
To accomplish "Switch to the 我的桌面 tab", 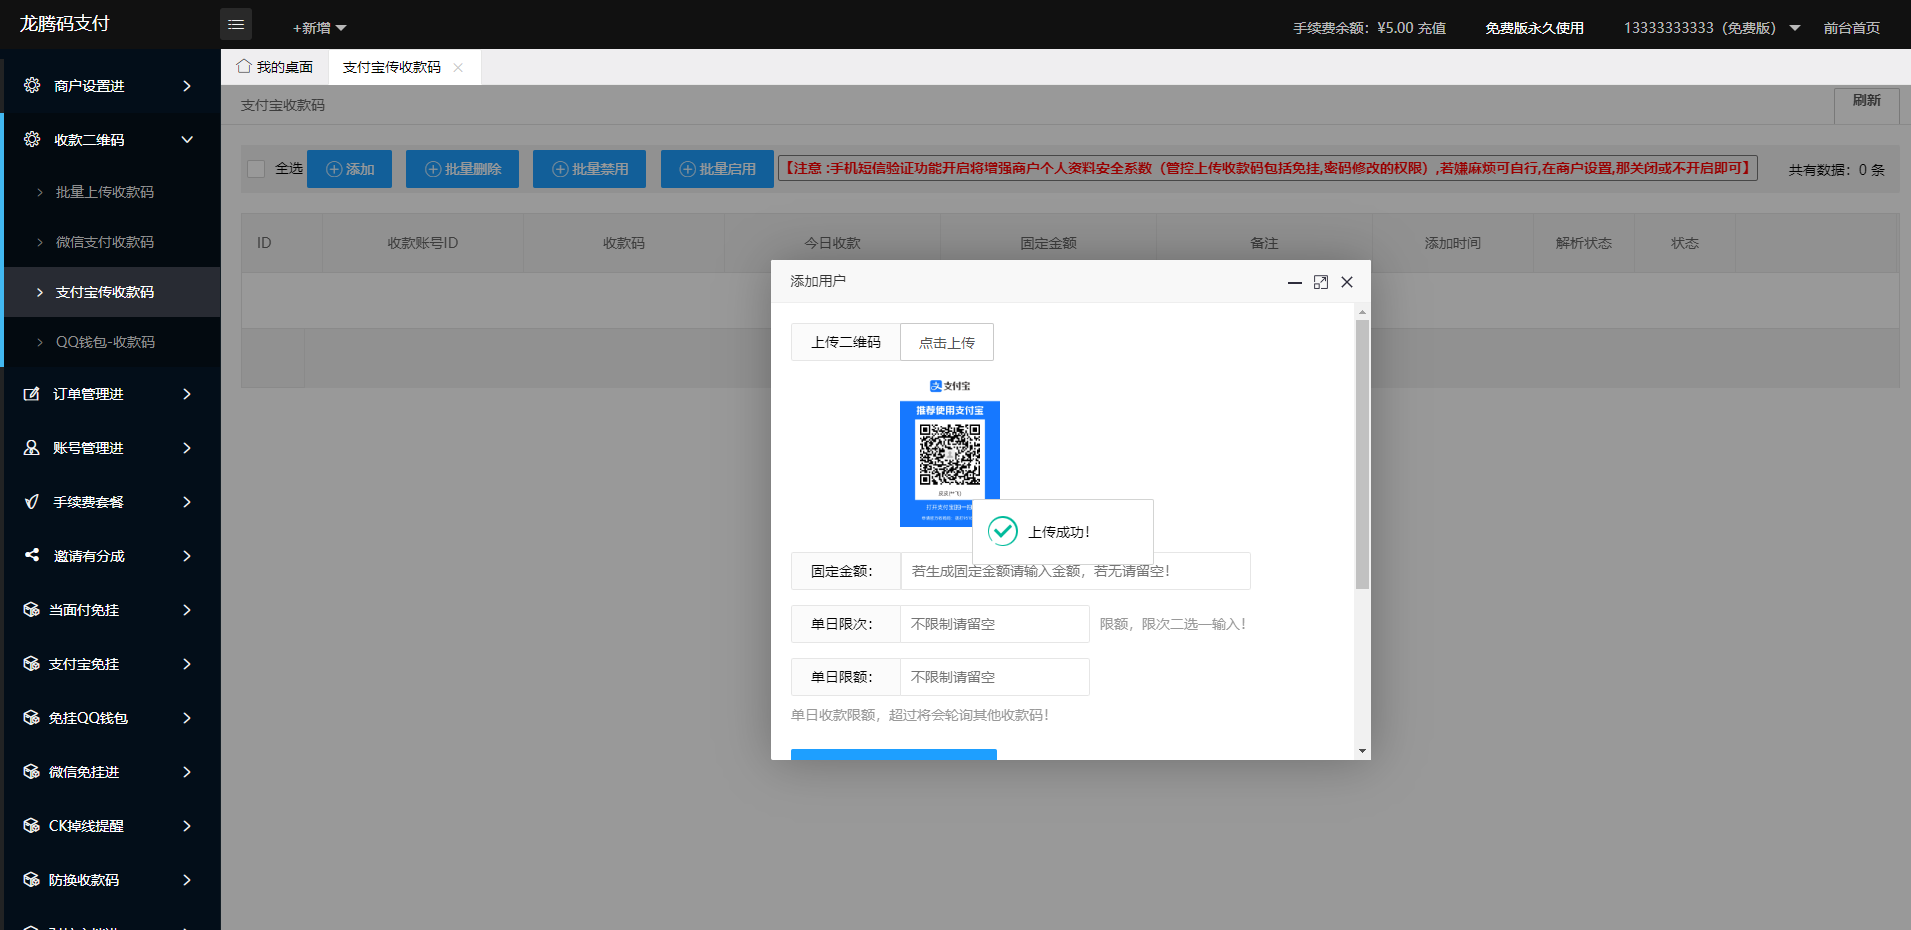I will click(x=275, y=66).
